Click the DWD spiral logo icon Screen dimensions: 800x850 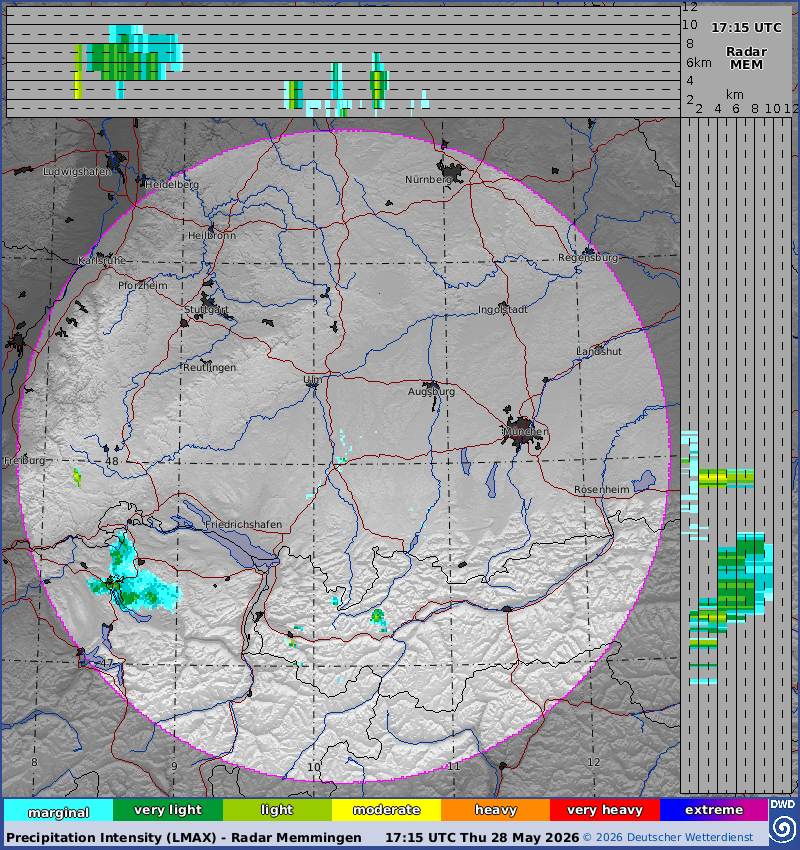pyautogui.click(x=783, y=828)
